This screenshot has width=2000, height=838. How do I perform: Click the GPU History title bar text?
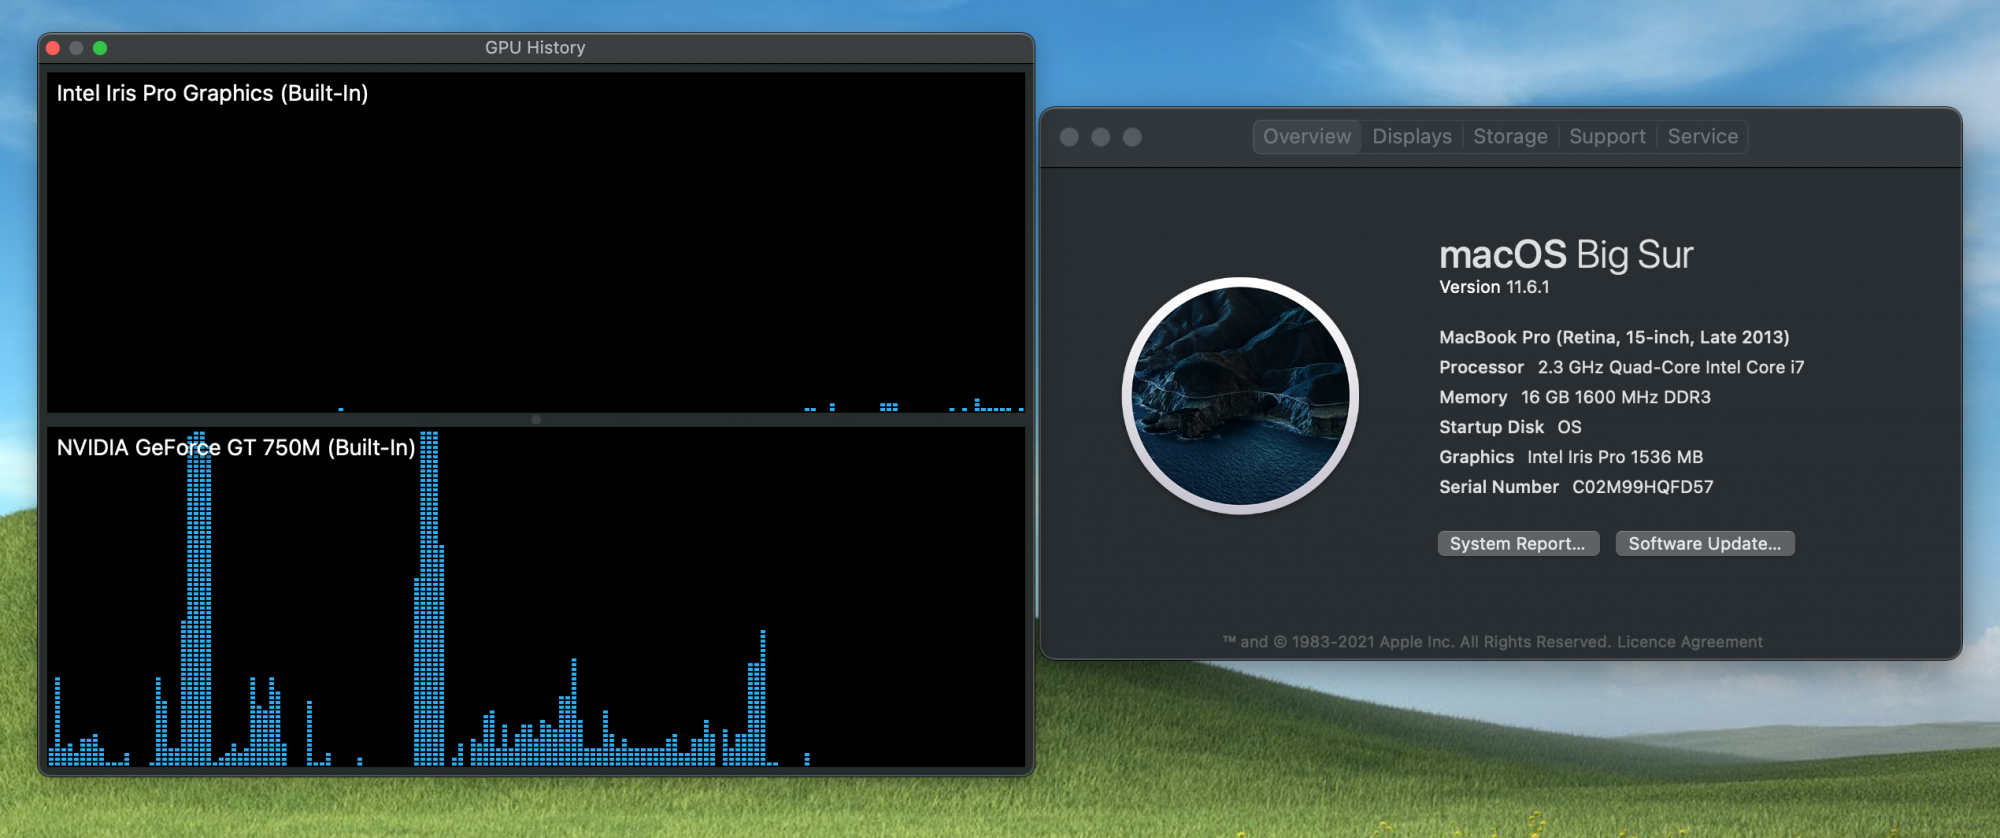click(535, 48)
